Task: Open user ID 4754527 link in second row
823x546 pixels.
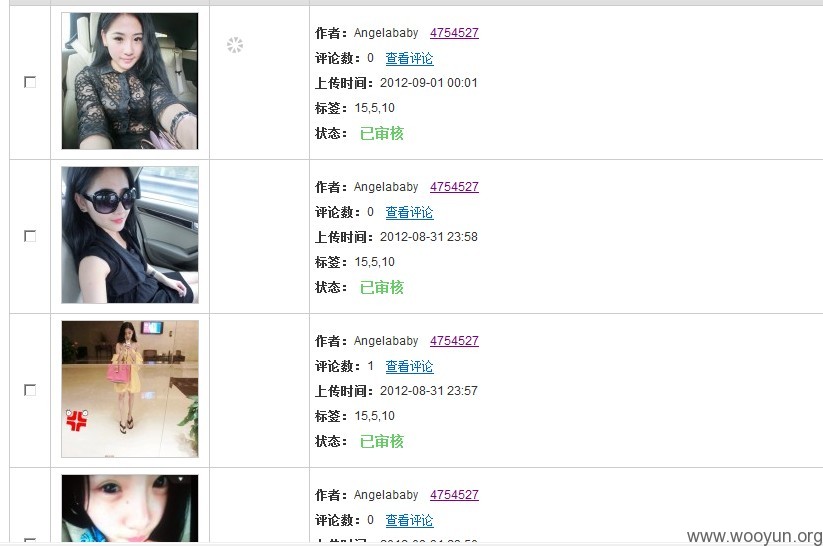Action: pyautogui.click(x=454, y=187)
